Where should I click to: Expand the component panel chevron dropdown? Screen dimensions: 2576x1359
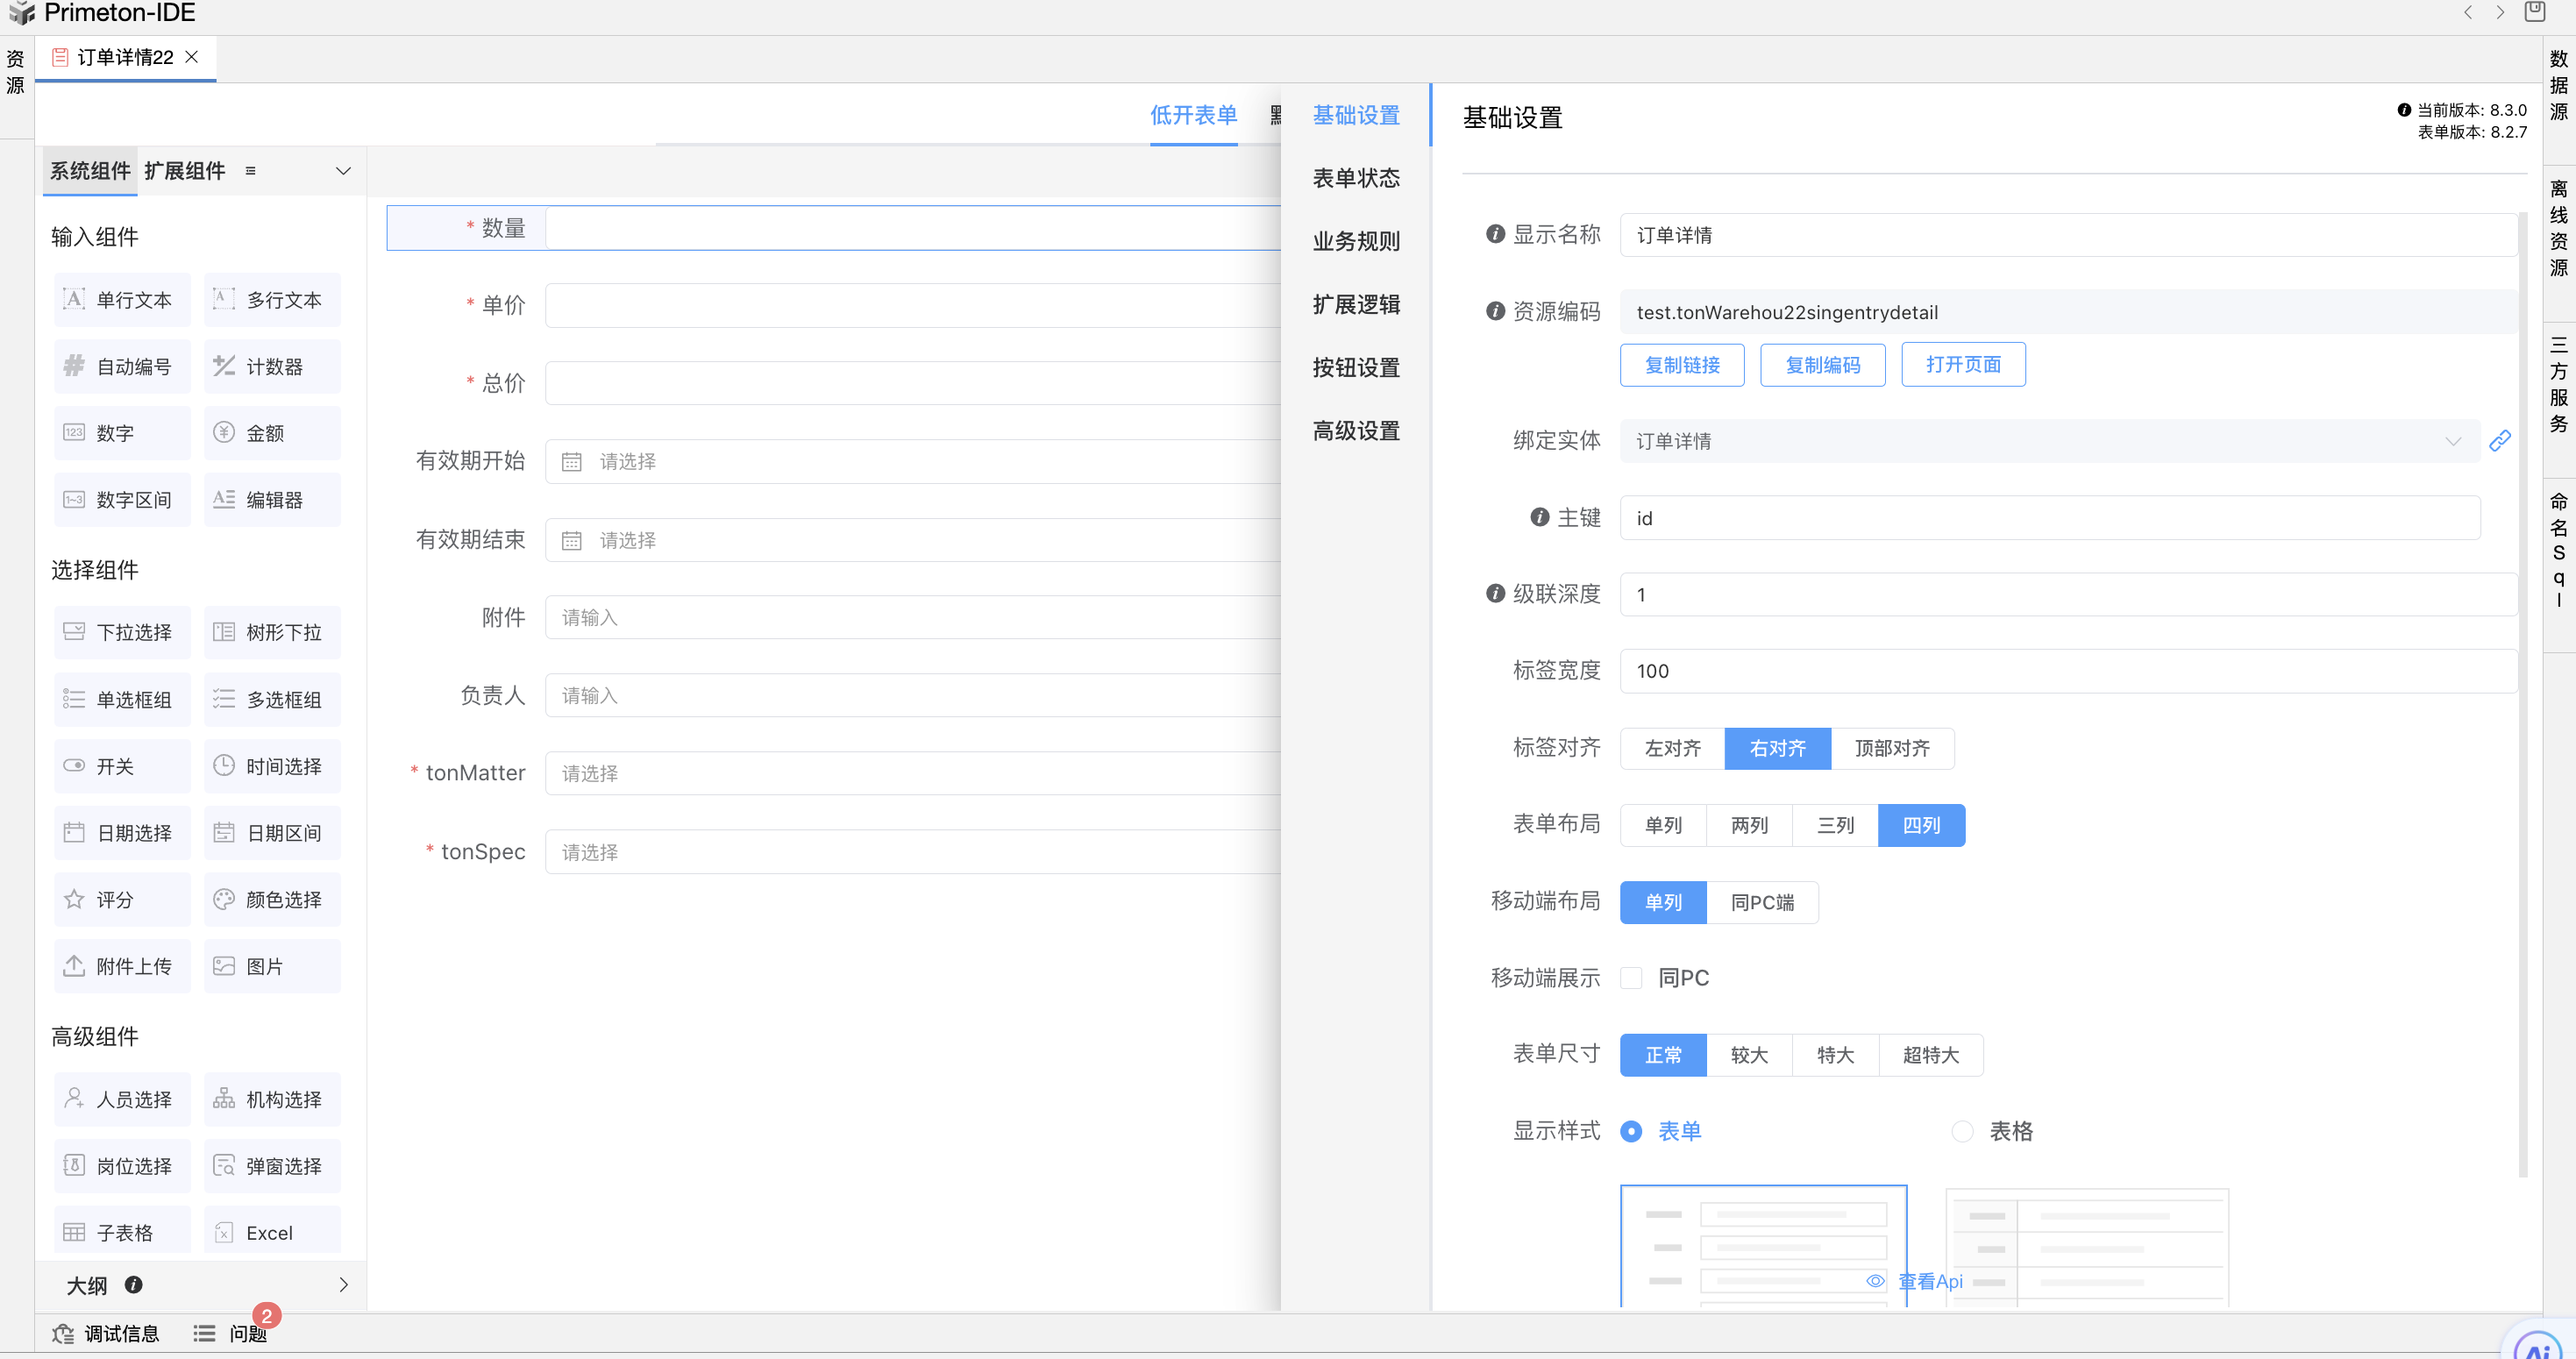(343, 171)
